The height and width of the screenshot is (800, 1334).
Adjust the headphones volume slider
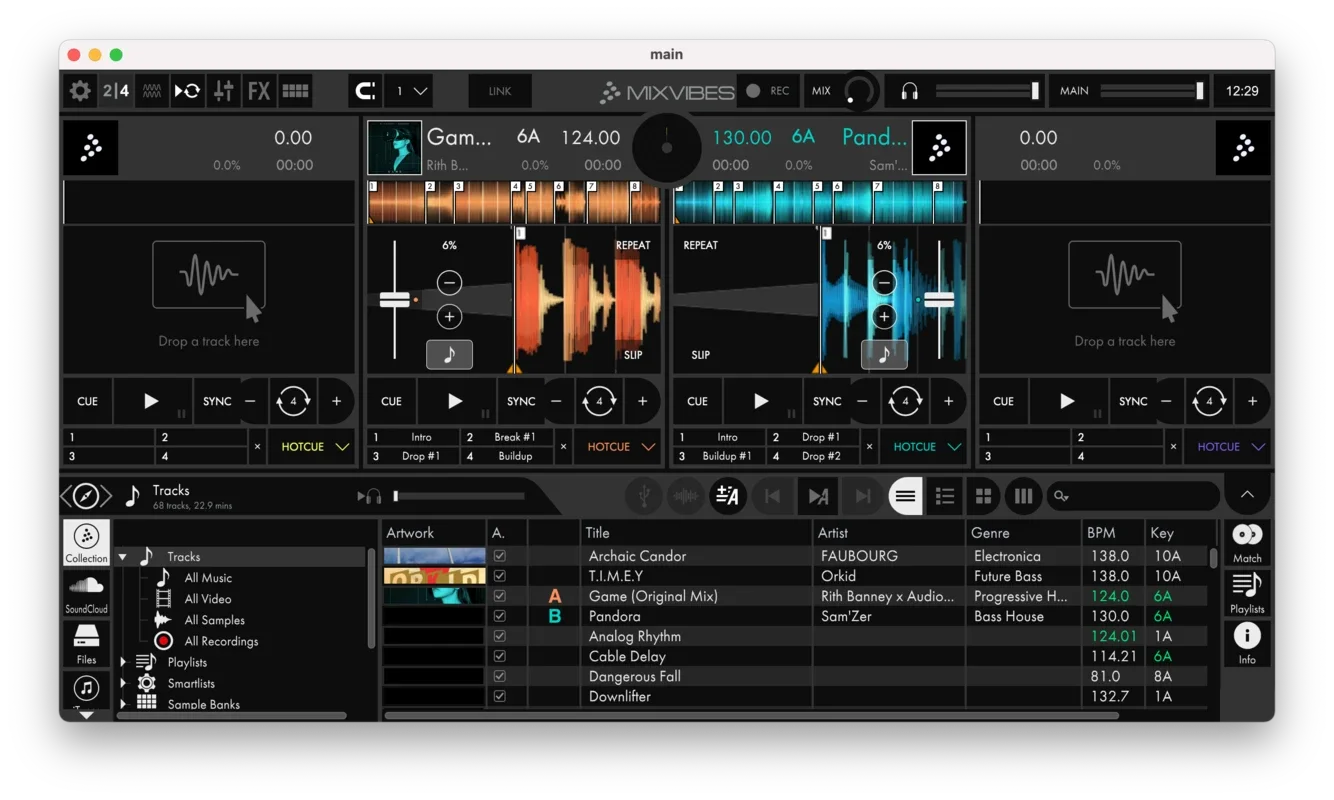988,91
